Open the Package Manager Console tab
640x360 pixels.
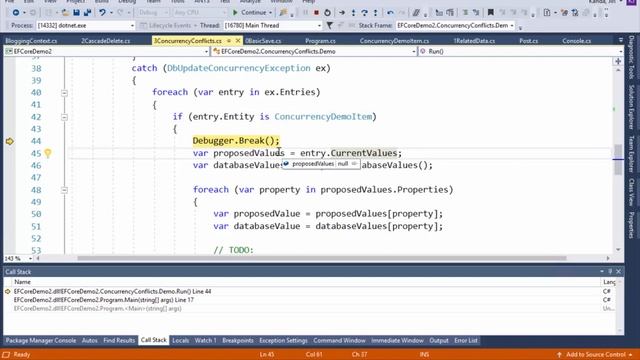[41, 340]
